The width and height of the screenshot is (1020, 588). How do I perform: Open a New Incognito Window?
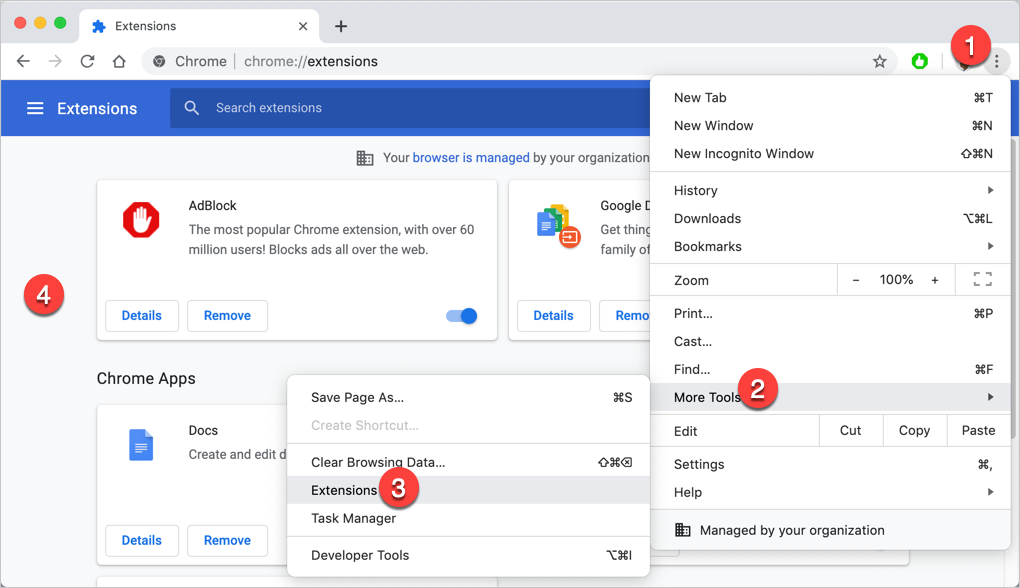830,154
